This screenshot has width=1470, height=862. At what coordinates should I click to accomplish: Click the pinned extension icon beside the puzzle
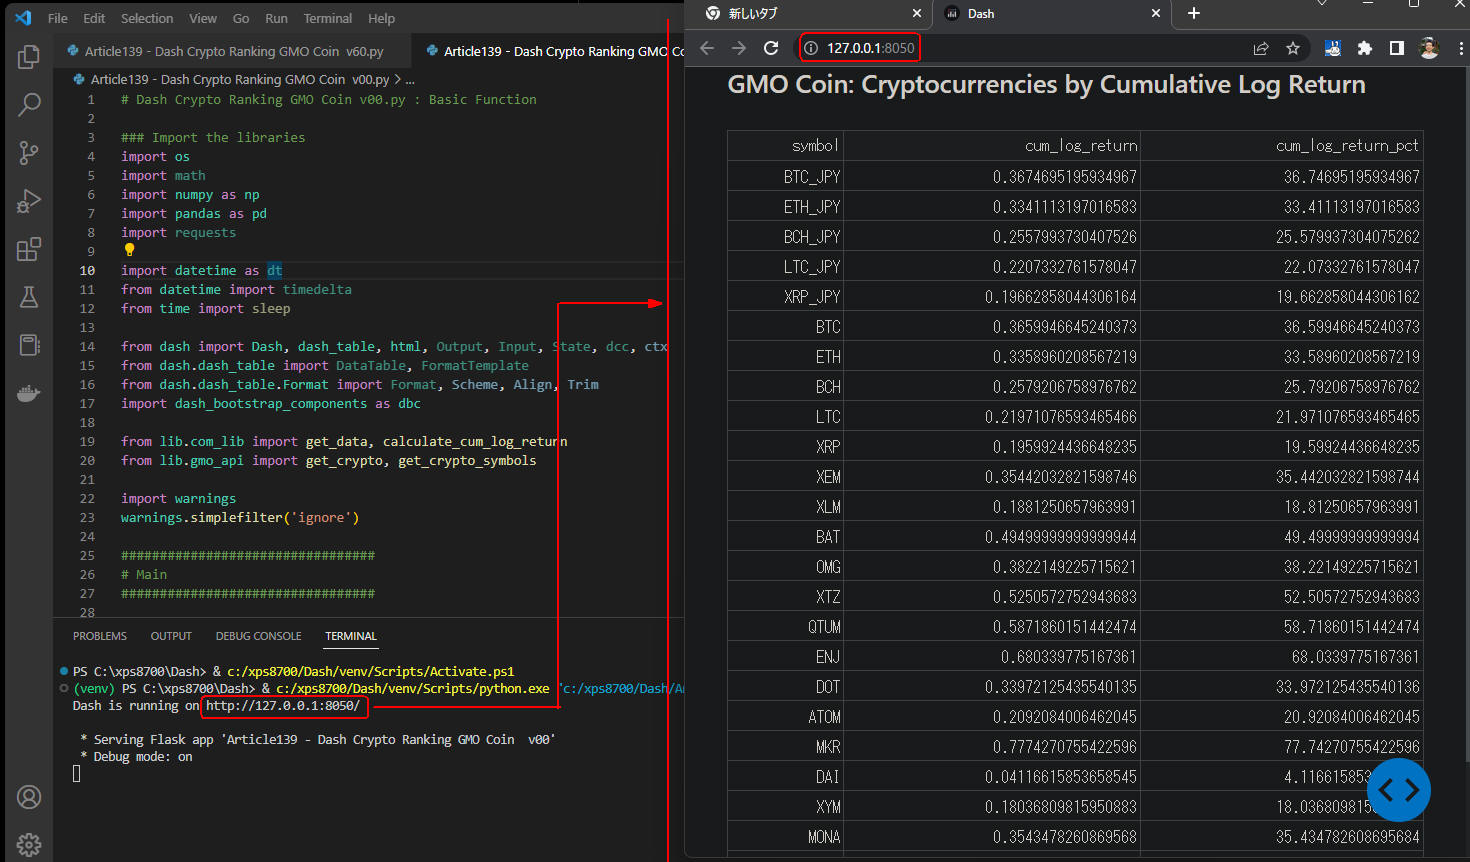click(1333, 48)
